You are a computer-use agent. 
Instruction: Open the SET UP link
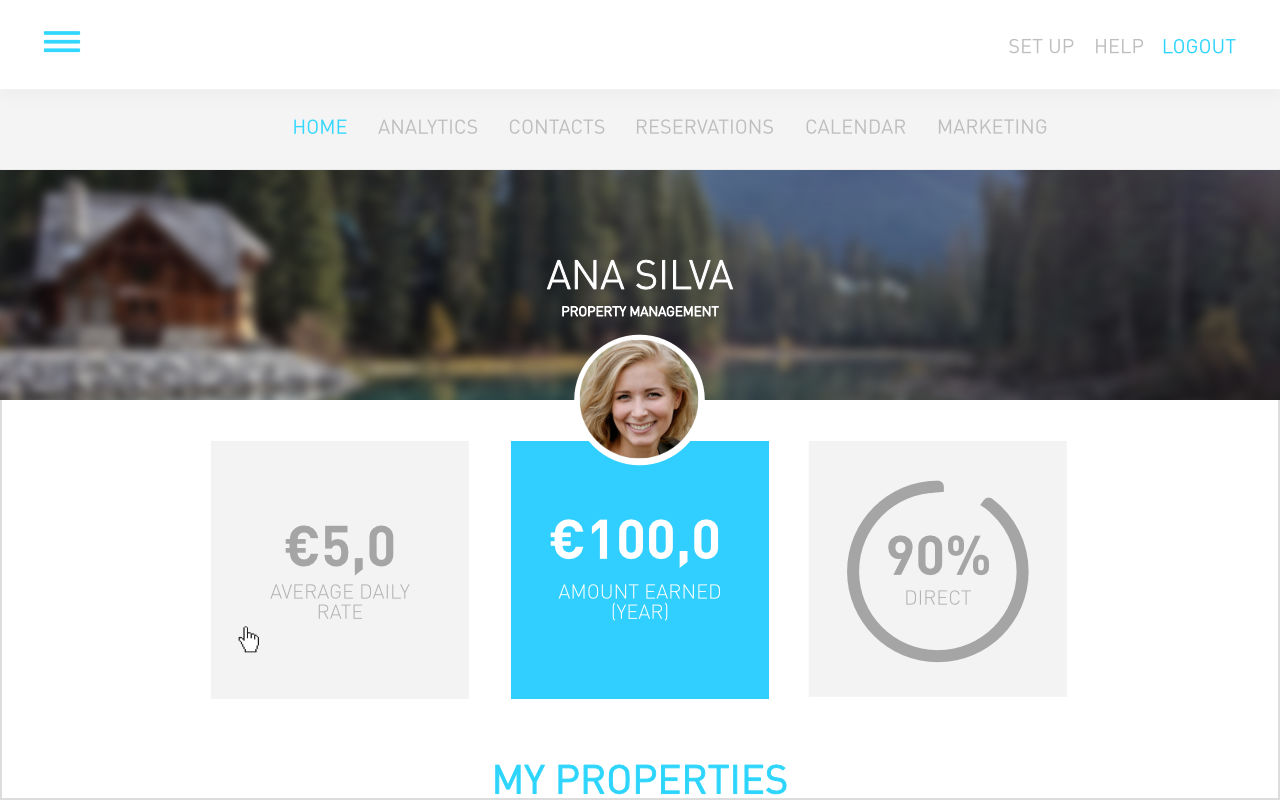(x=1041, y=47)
